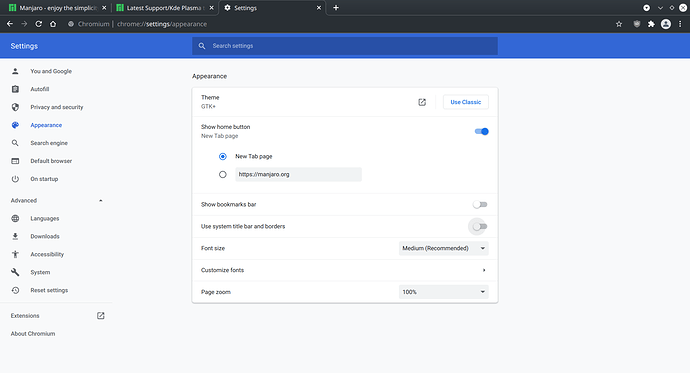Open On startup settings label
The image size is (690, 373).
(44, 179)
